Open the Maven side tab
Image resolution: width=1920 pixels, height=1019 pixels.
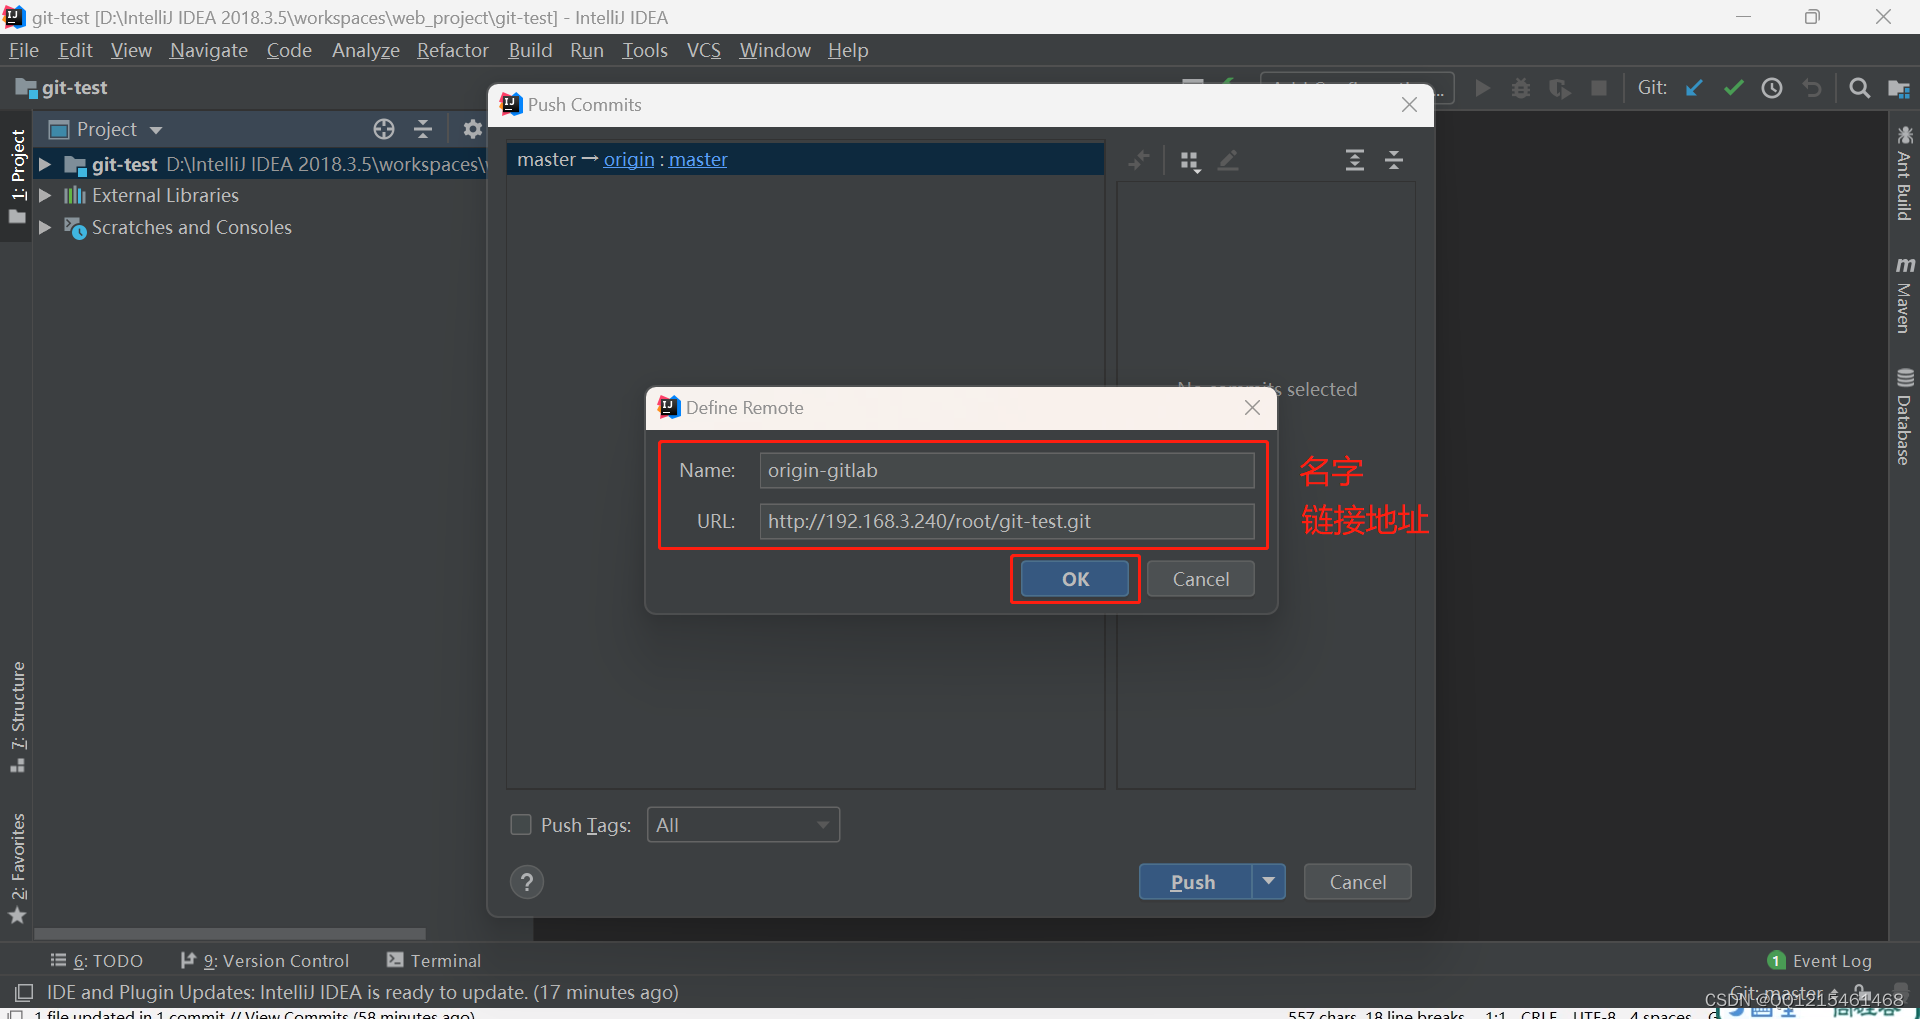tap(1904, 295)
